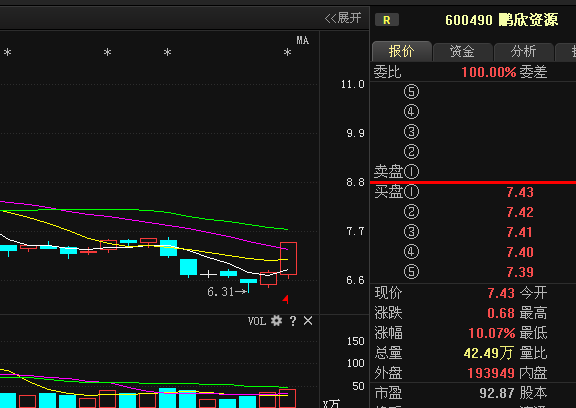Click the stock name 600490 鹏欣资源
The image size is (576, 408).
tap(501, 20)
